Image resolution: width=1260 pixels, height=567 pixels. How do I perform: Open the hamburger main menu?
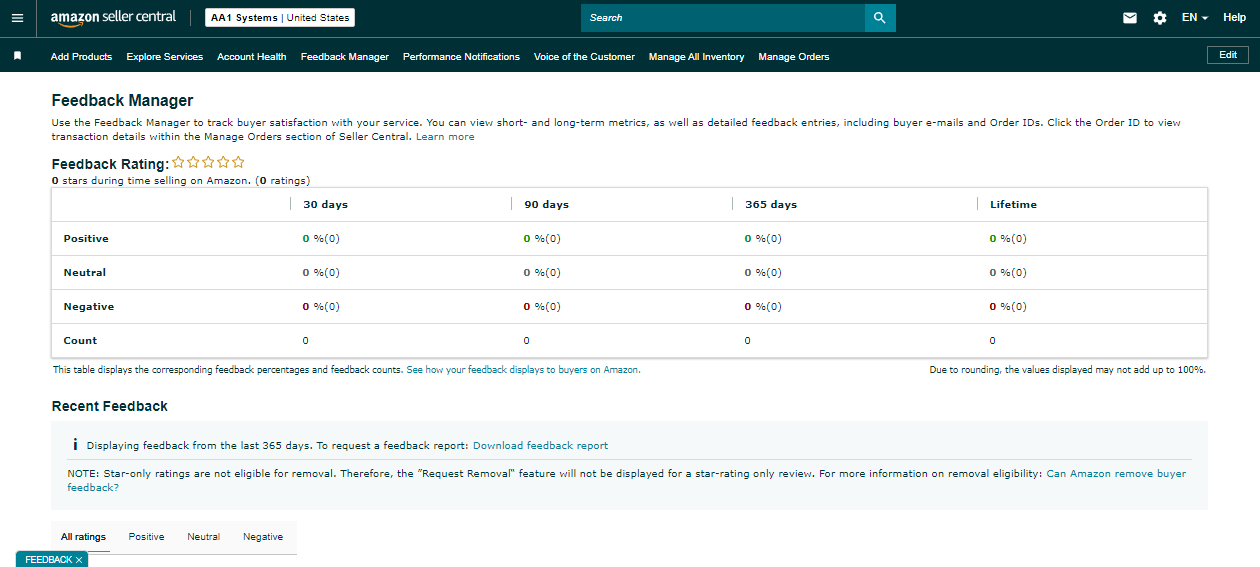(17, 18)
